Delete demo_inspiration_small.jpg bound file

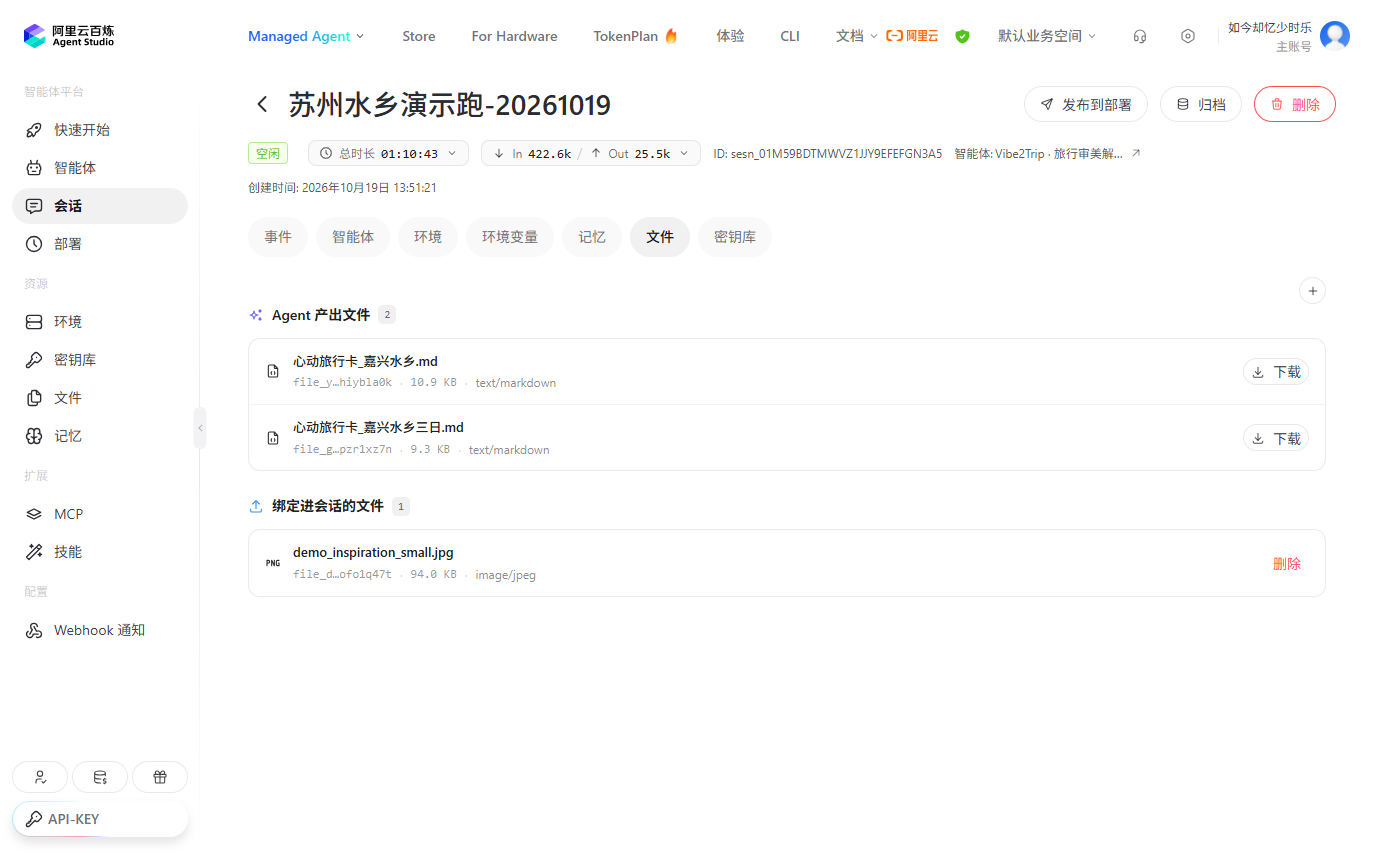[1287, 563]
